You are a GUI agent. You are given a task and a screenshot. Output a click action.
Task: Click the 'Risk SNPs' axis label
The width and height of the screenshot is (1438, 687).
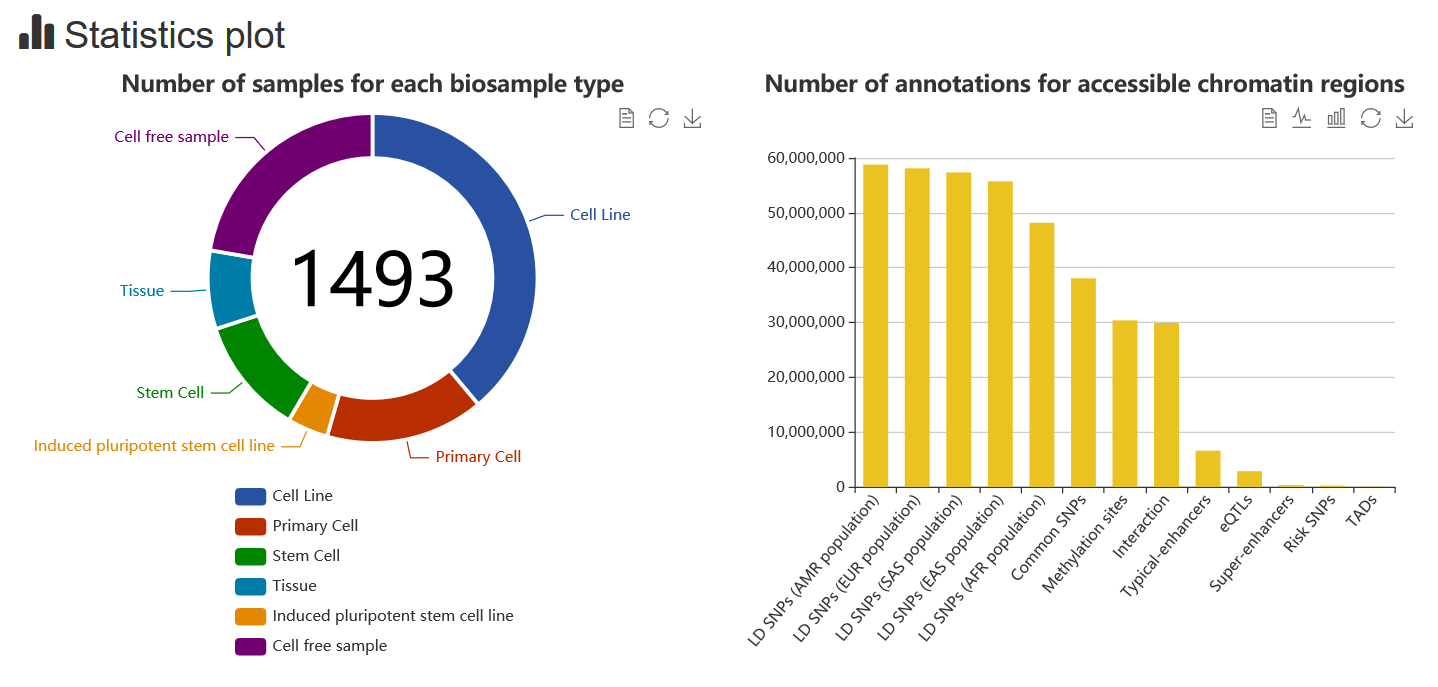pyautogui.click(x=1311, y=524)
